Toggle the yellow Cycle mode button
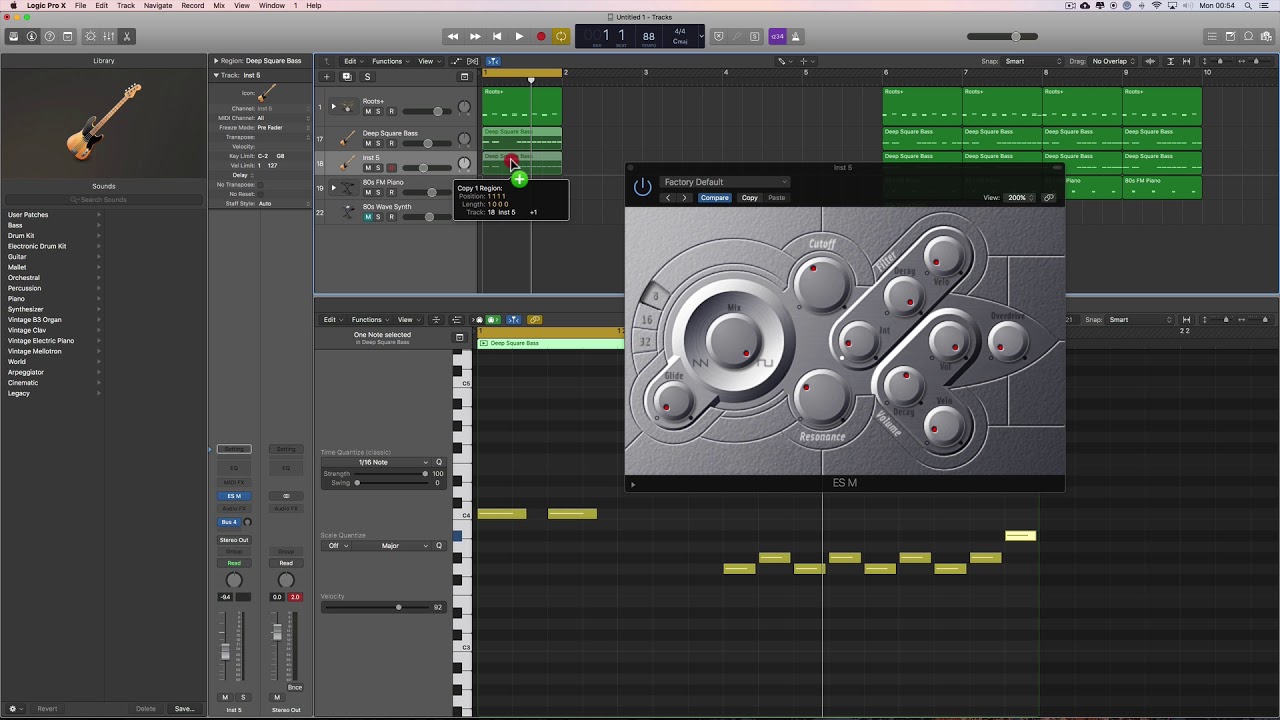The image size is (1280, 720). click(x=561, y=37)
